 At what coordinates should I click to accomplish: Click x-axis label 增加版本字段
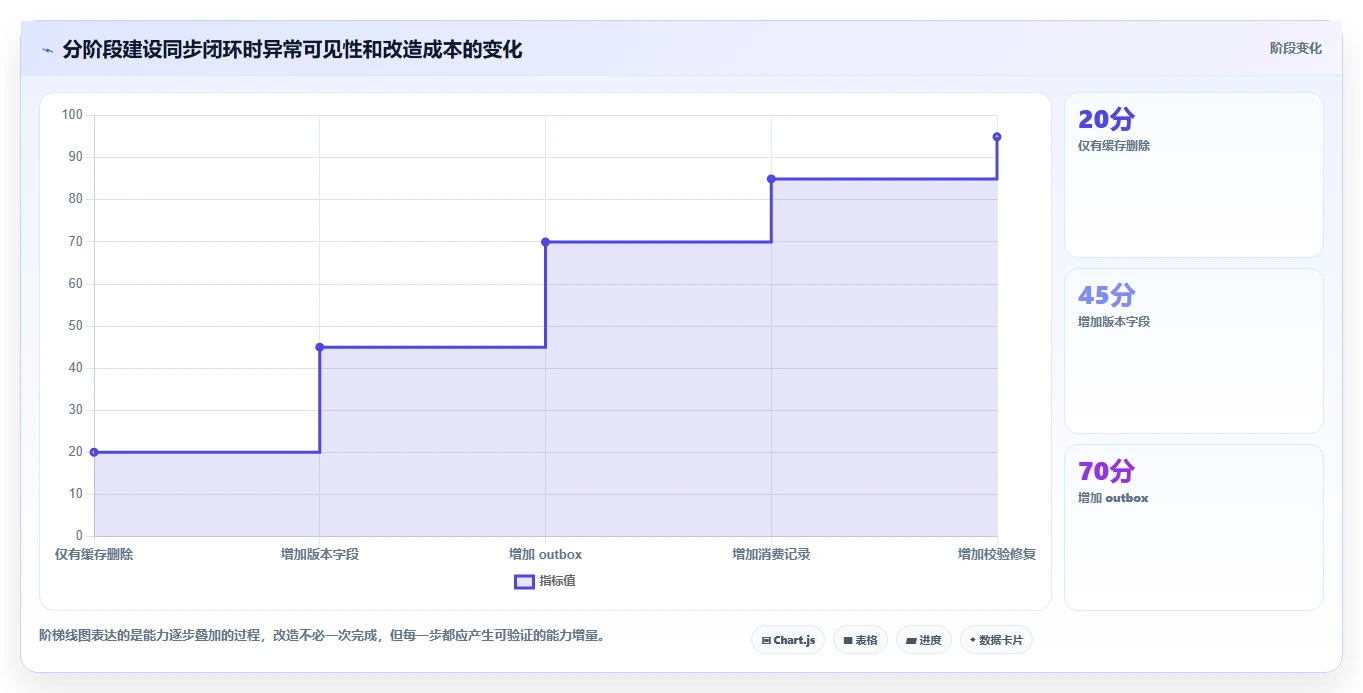click(x=320, y=554)
